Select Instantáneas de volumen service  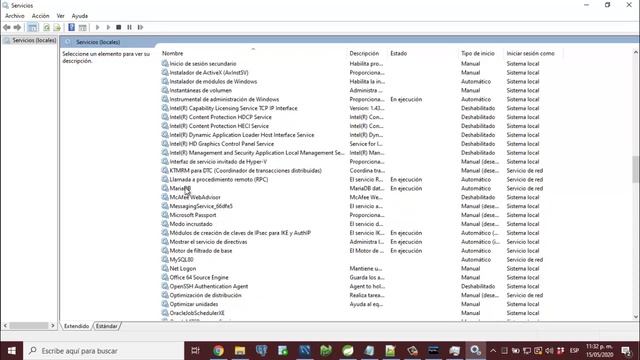pyautogui.click(x=200, y=91)
